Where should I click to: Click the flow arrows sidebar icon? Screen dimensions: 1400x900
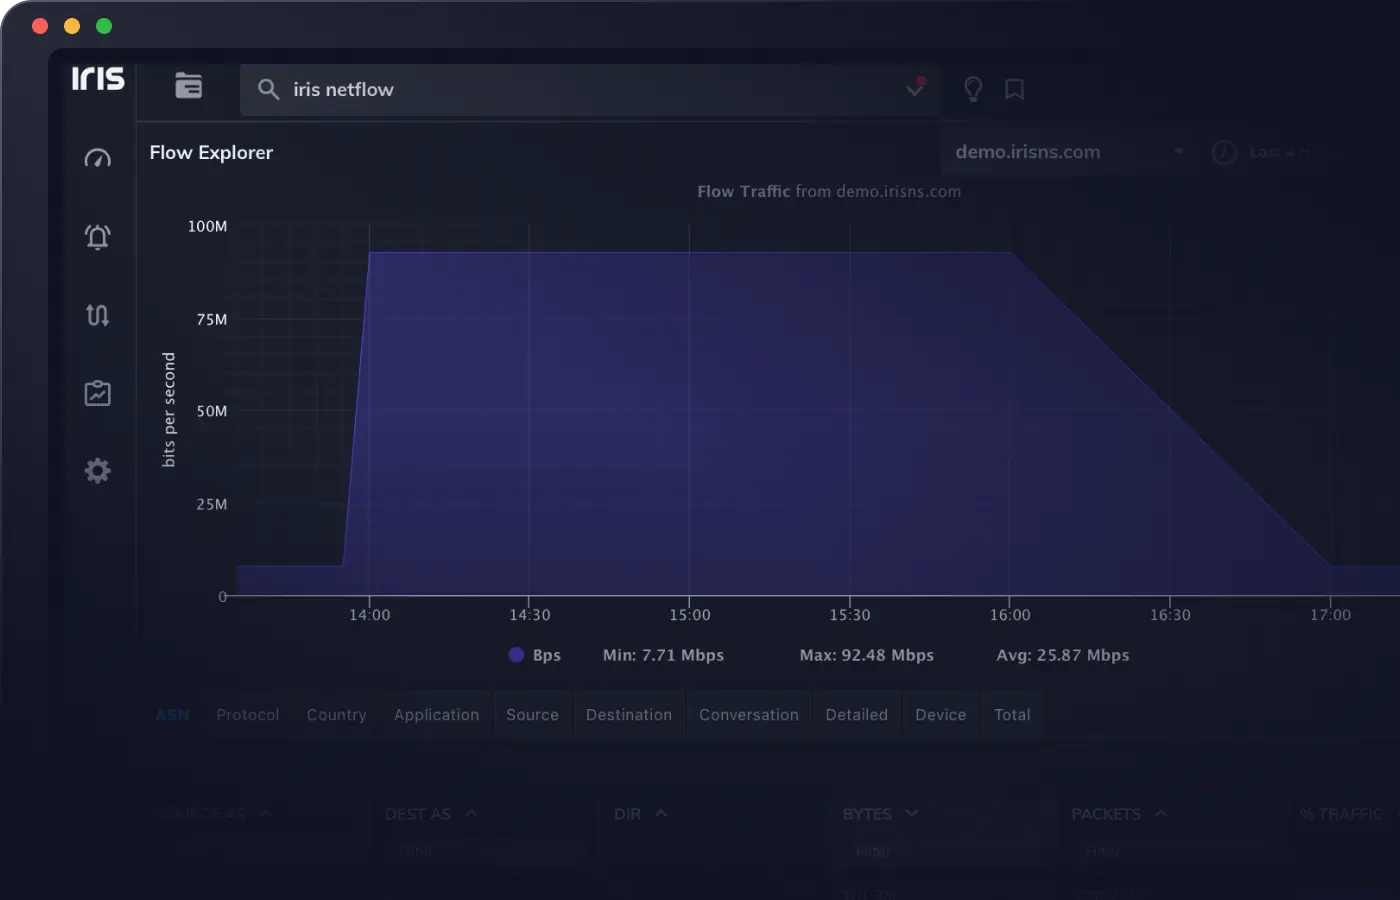point(97,315)
